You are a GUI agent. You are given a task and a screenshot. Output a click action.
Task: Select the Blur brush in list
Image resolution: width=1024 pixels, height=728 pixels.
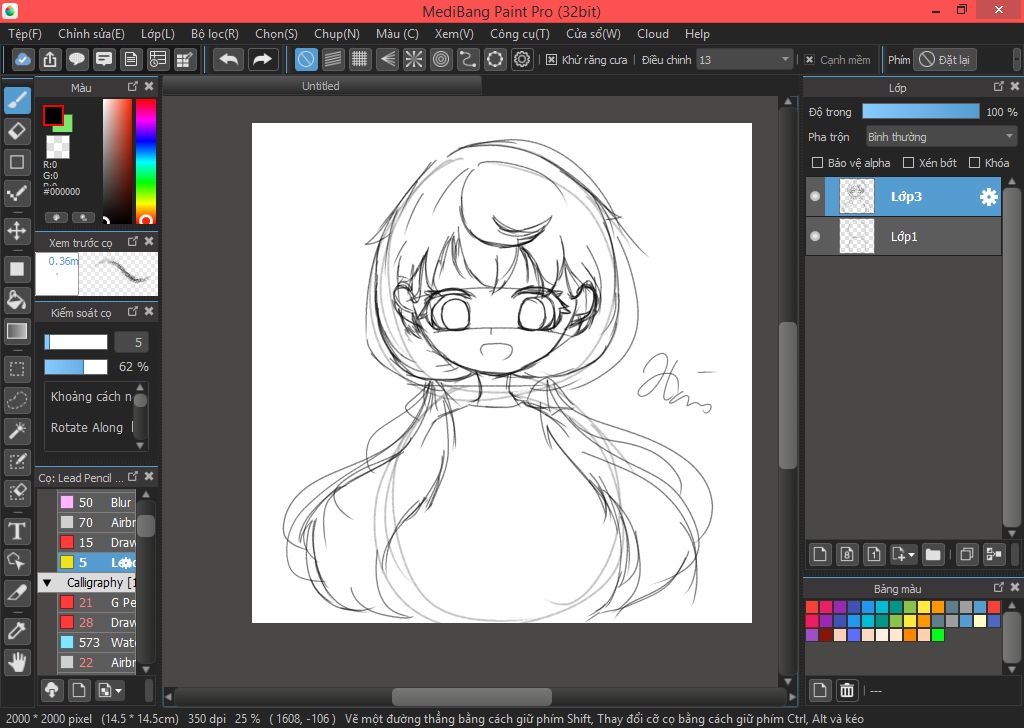tap(120, 502)
